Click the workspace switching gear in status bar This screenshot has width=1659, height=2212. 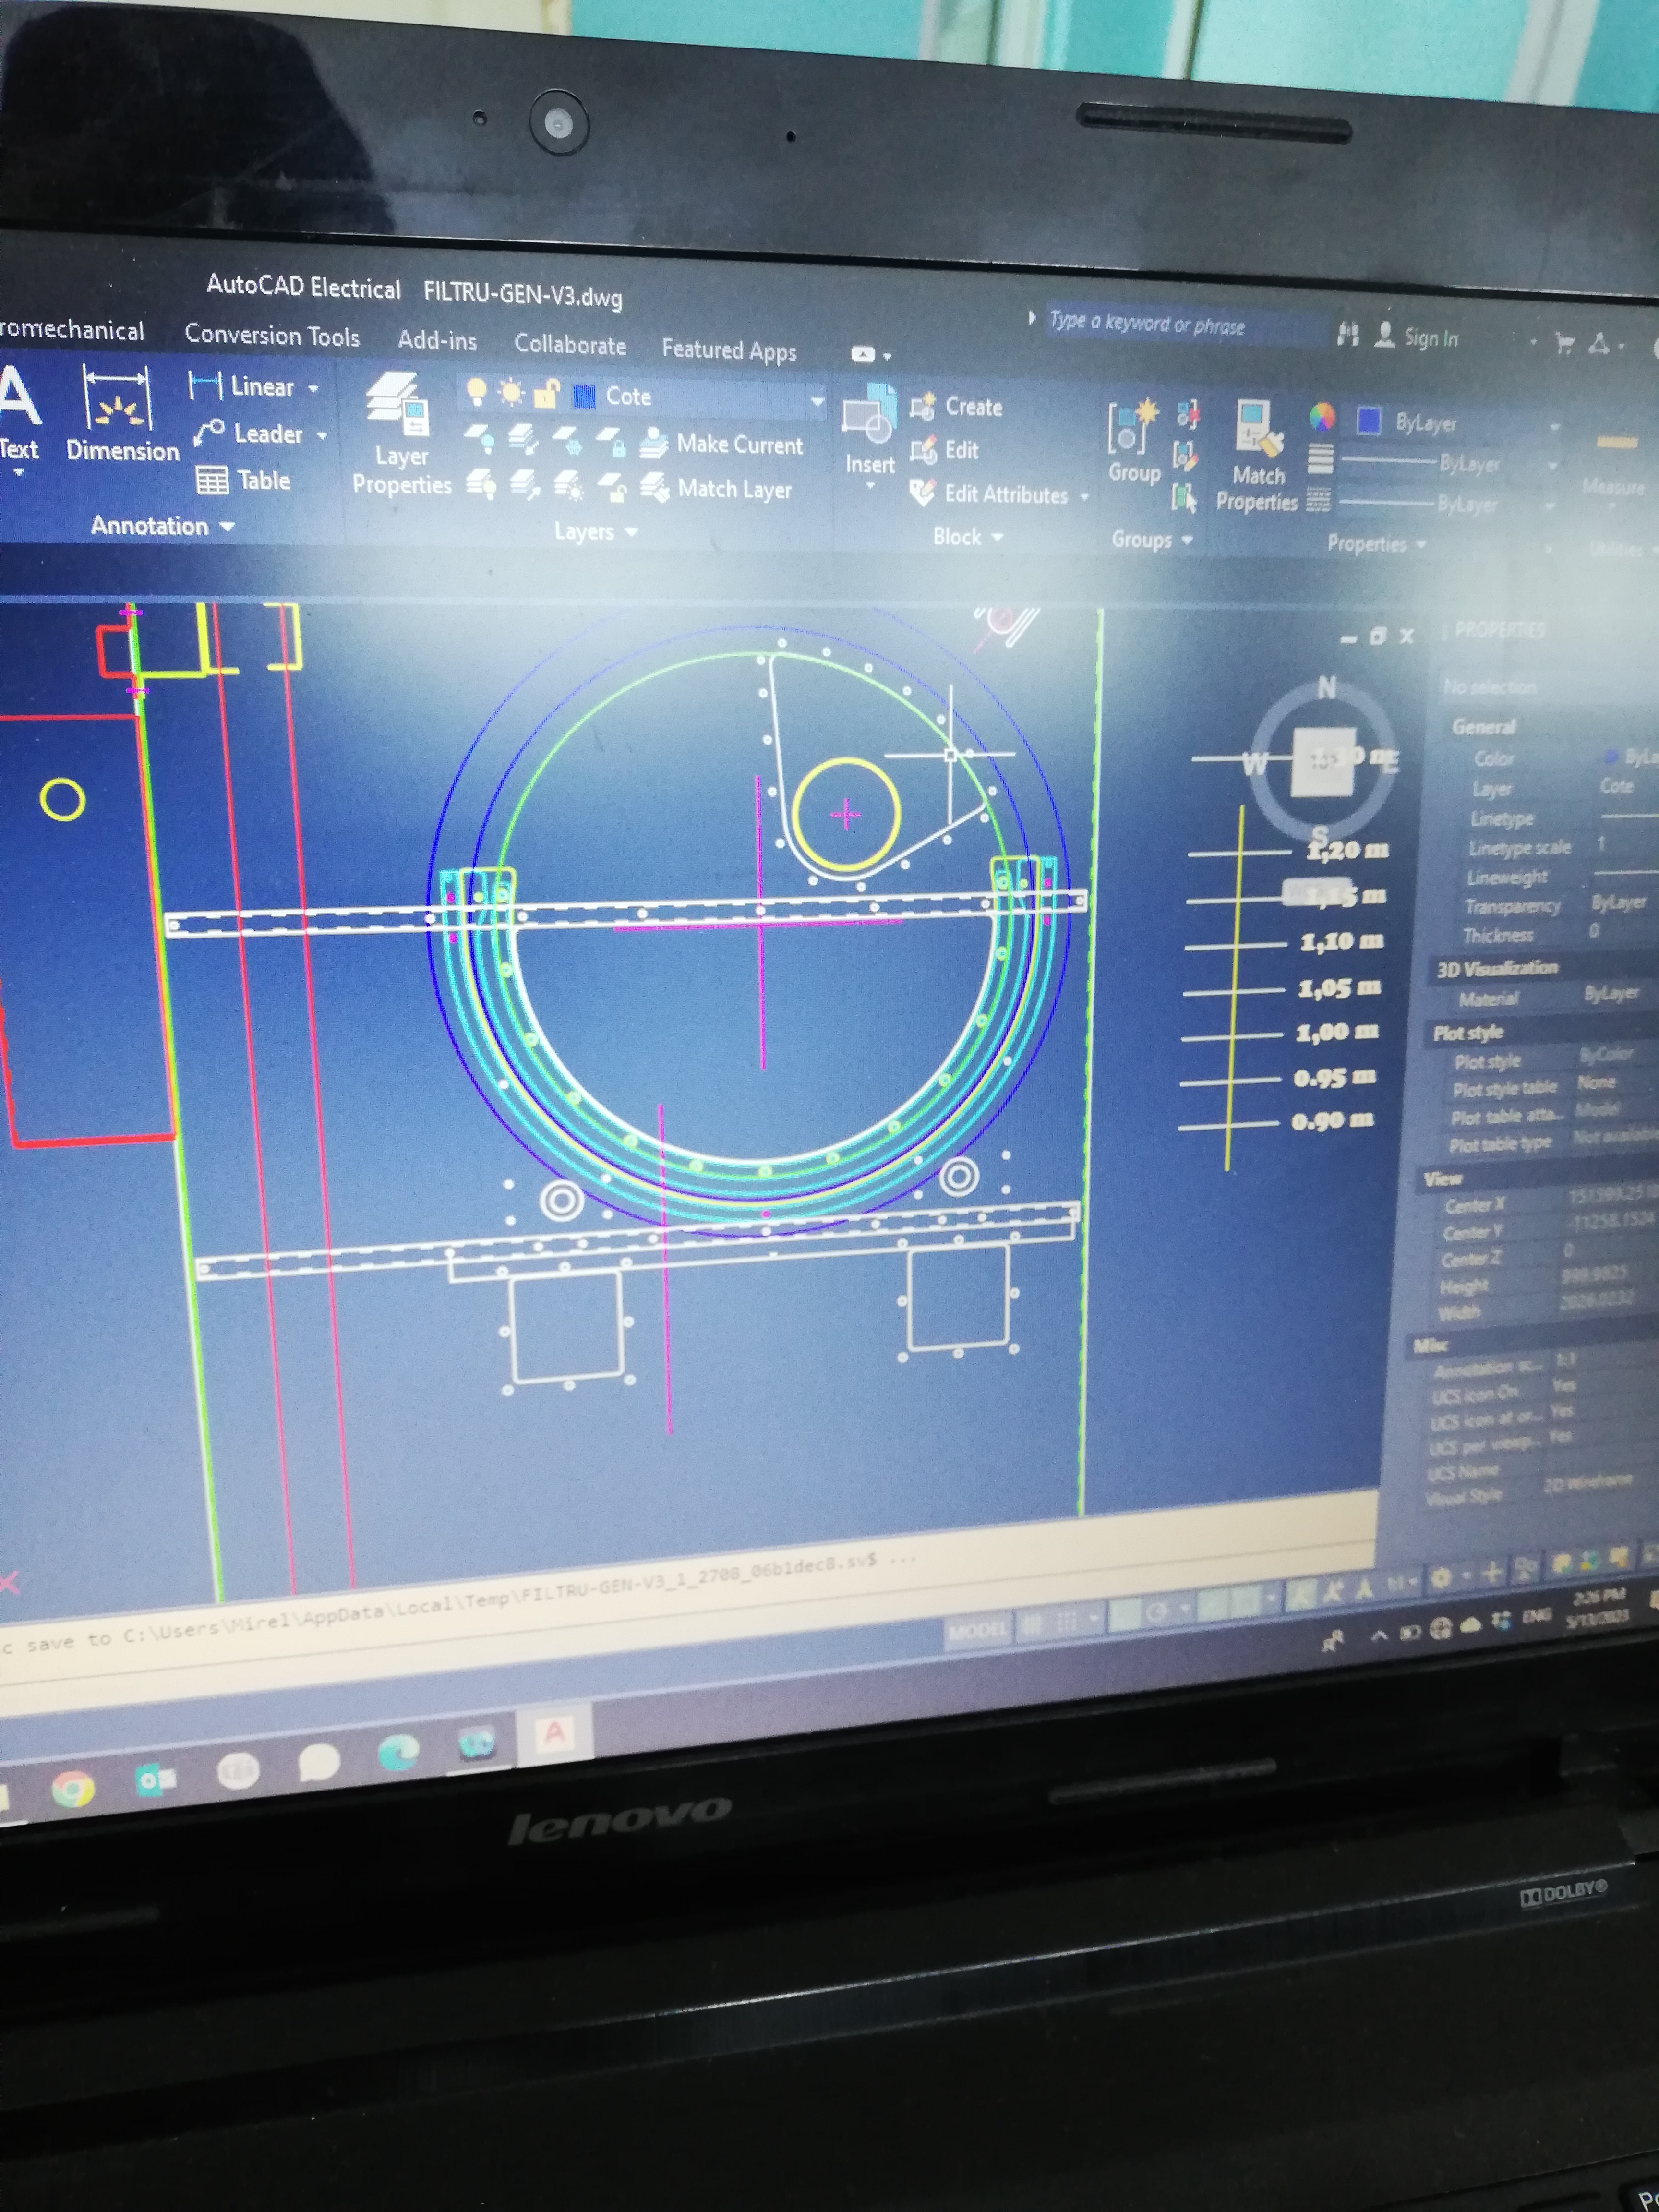click(1440, 1577)
